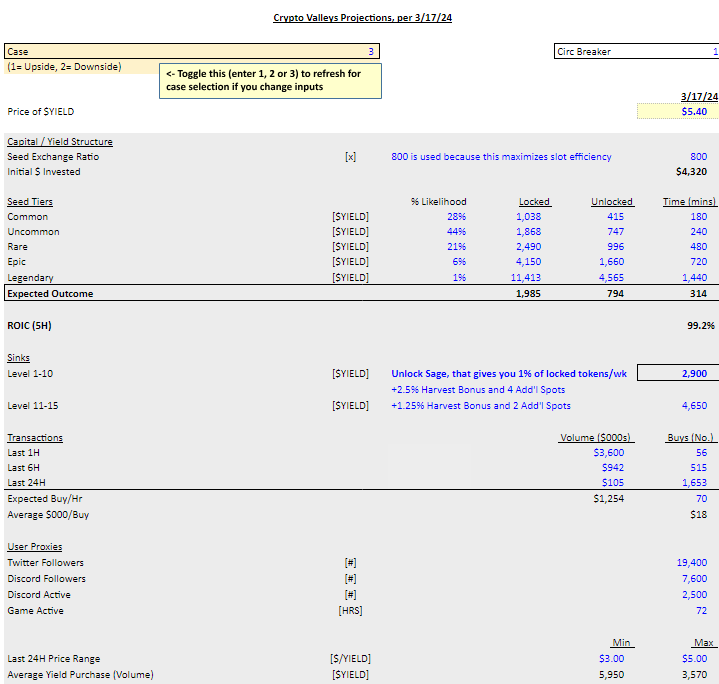Click the 24H price range min $3.00
The image size is (719, 684).
pyautogui.click(x=611, y=658)
